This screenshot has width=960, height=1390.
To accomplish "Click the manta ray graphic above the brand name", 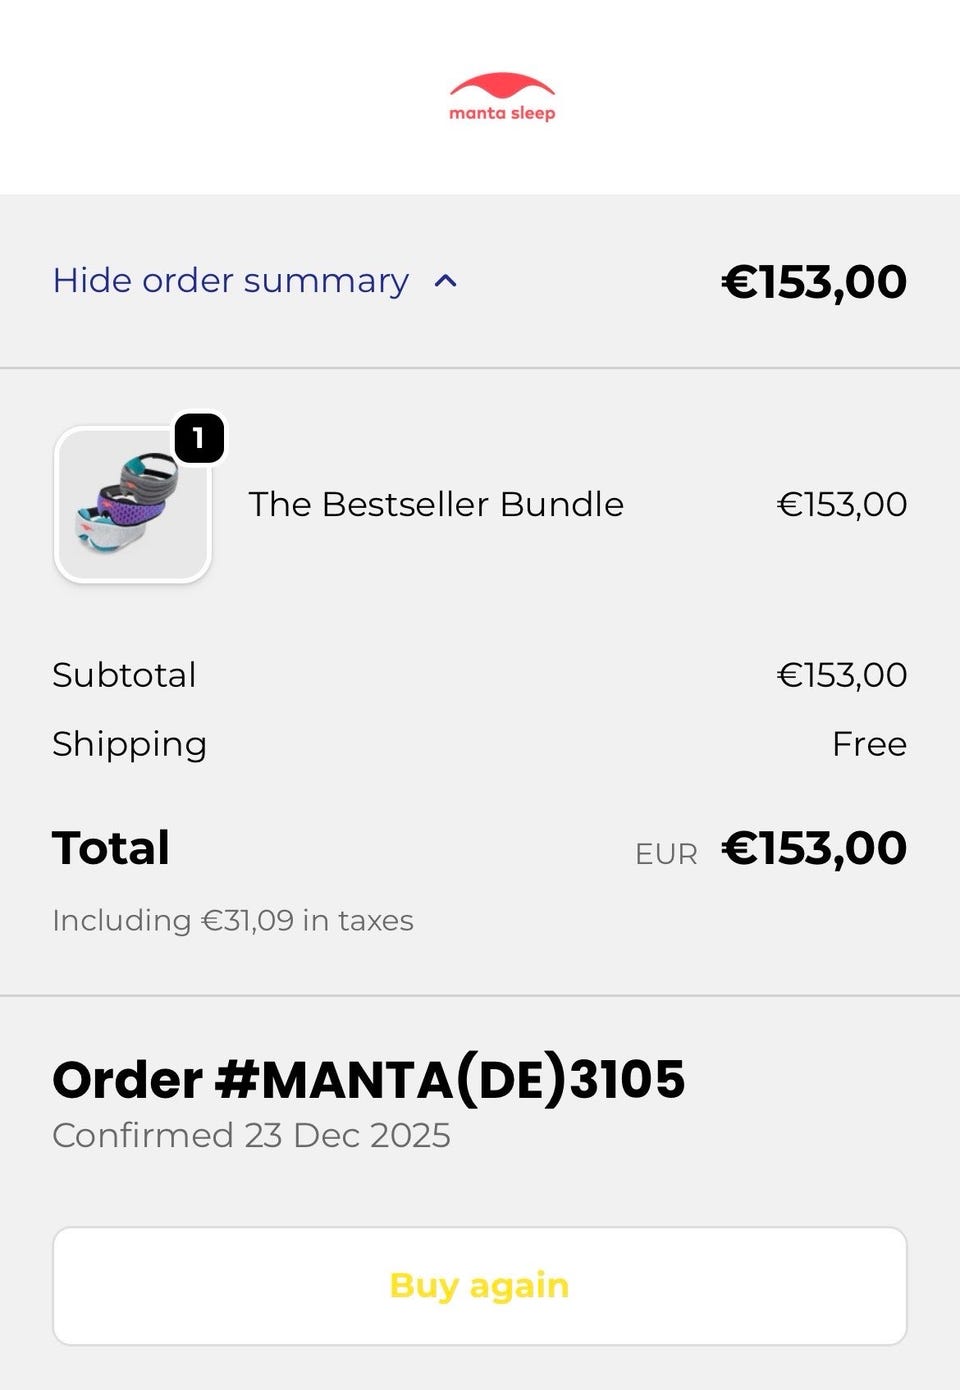I will click(502, 85).
